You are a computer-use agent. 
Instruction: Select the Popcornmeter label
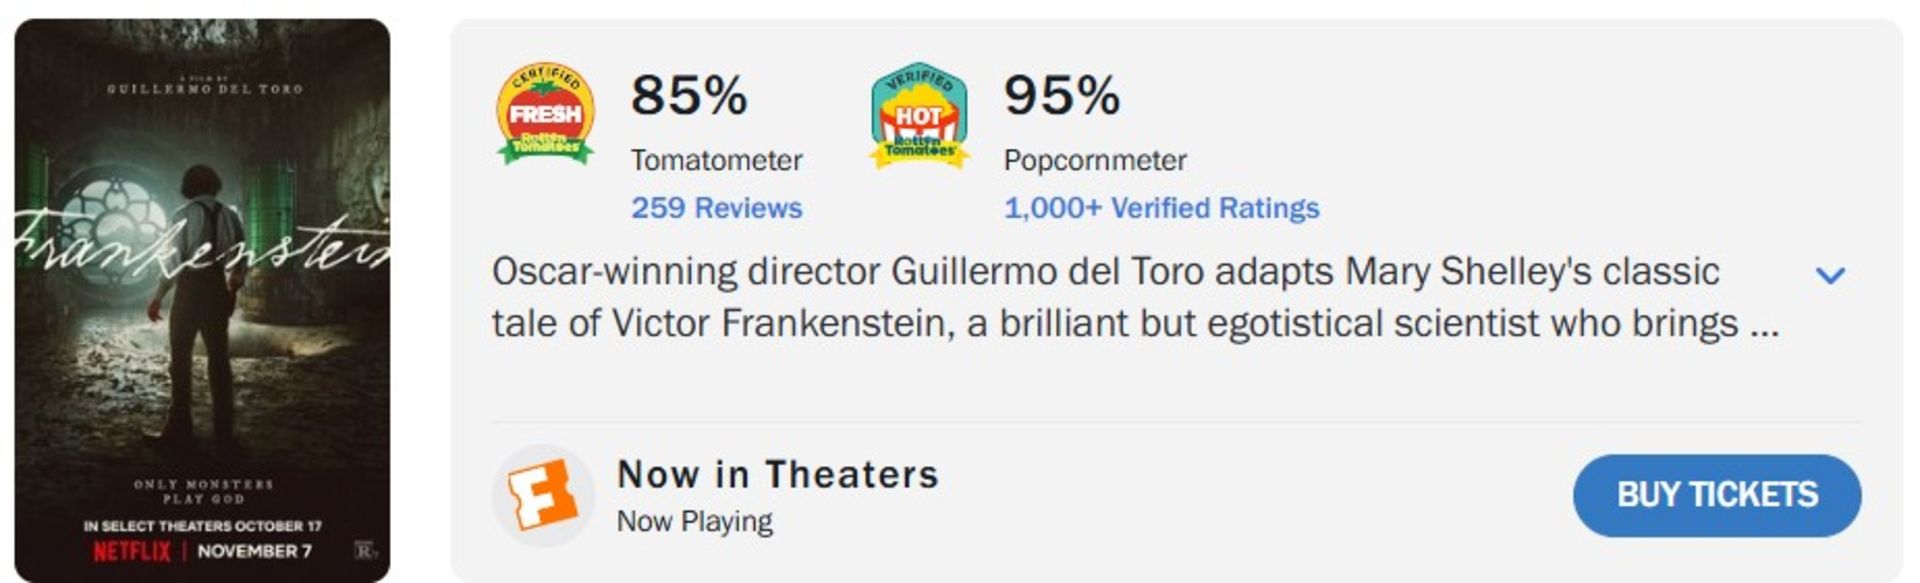(1094, 159)
